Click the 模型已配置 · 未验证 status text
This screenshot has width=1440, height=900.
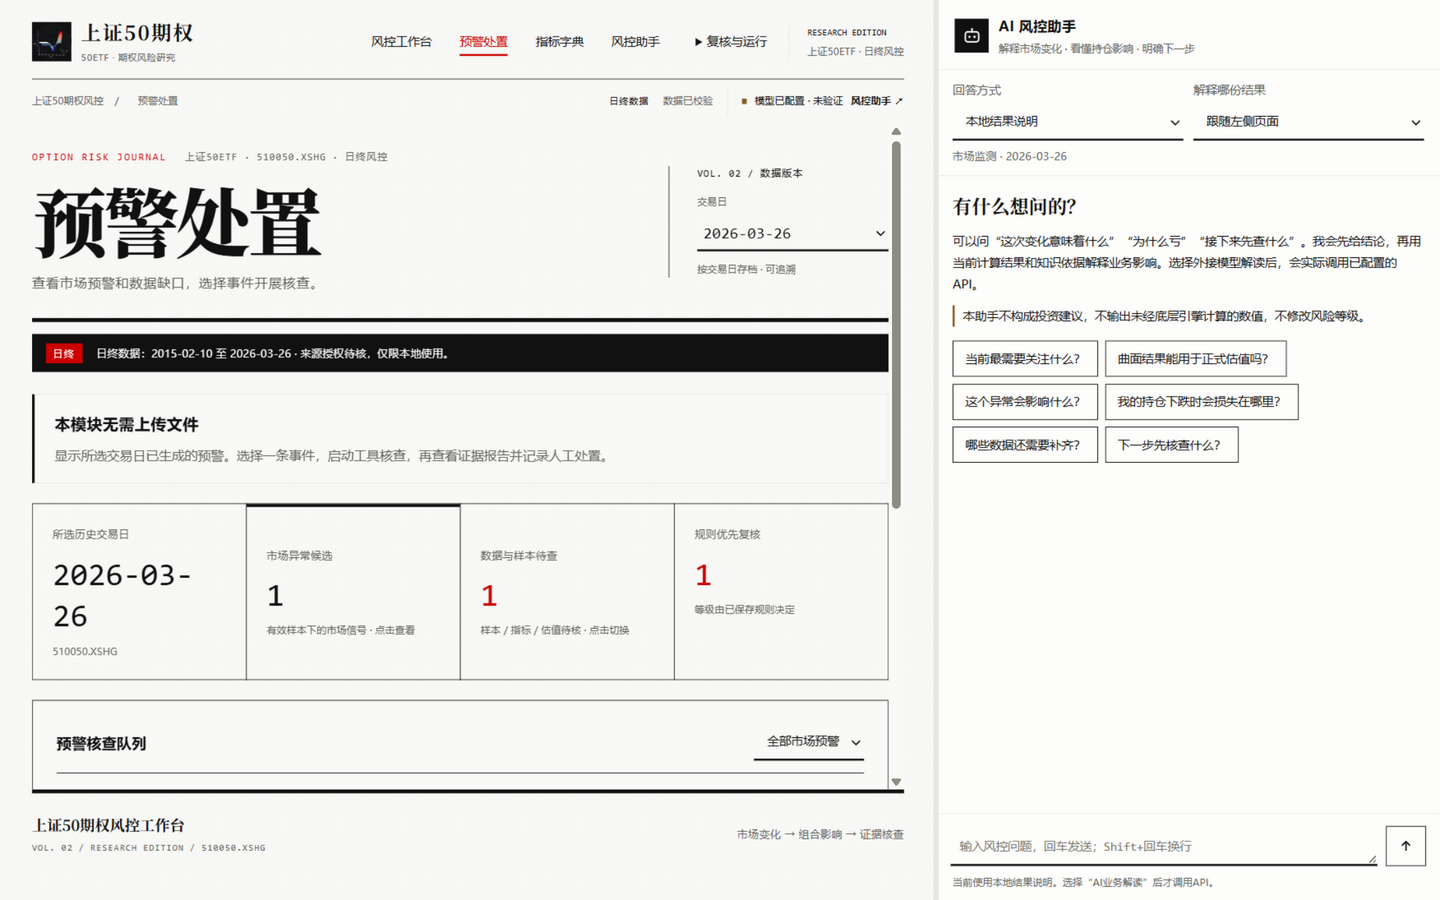(798, 101)
